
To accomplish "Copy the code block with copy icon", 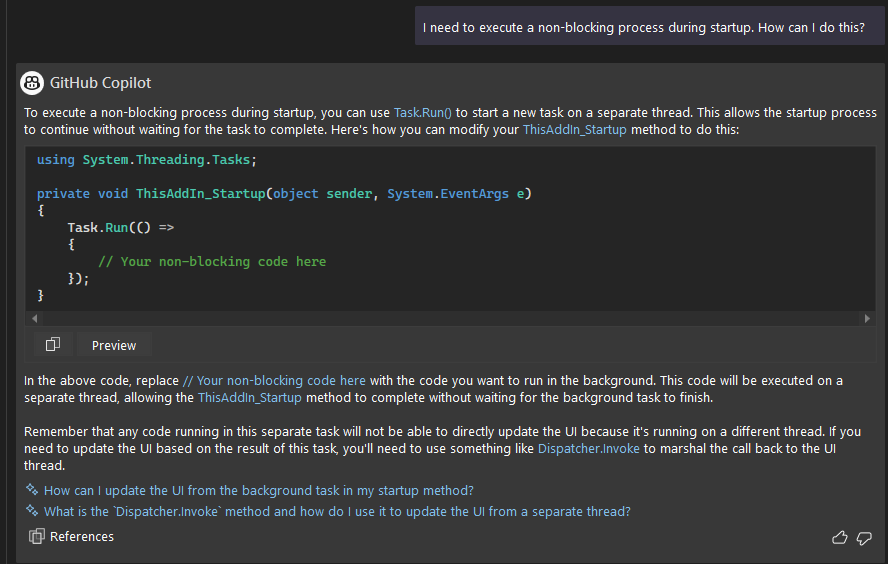I will coord(53,344).
